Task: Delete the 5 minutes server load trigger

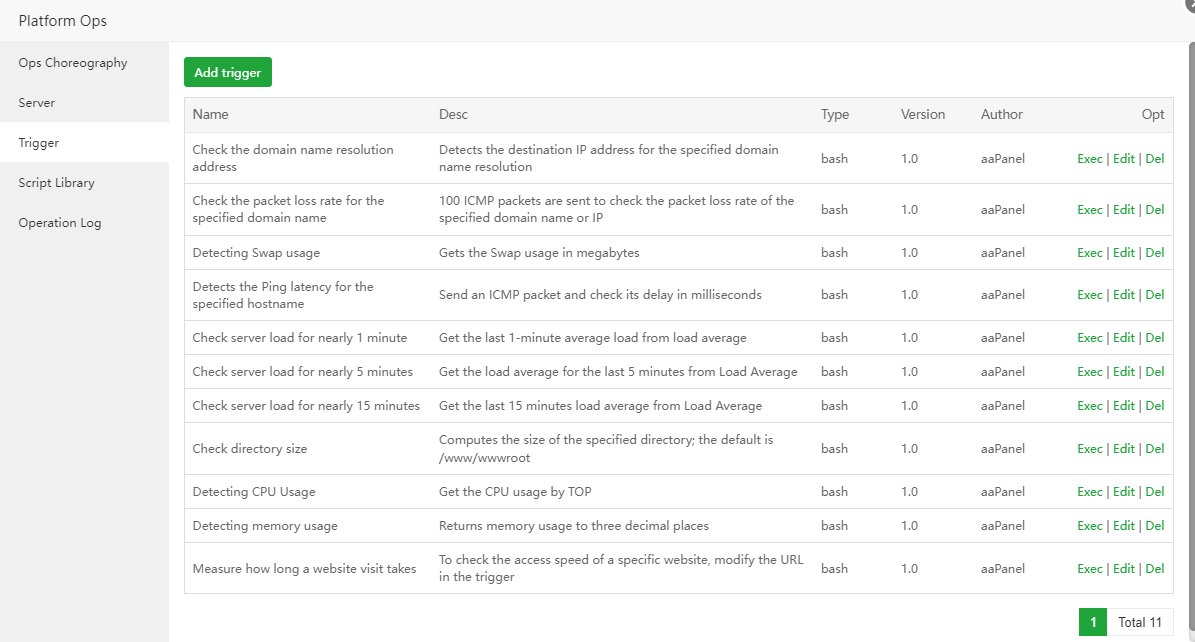Action: click(1155, 372)
